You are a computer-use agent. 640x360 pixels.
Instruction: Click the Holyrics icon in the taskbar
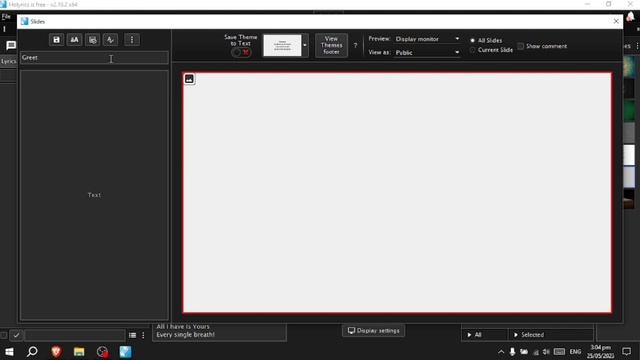tap(125, 351)
